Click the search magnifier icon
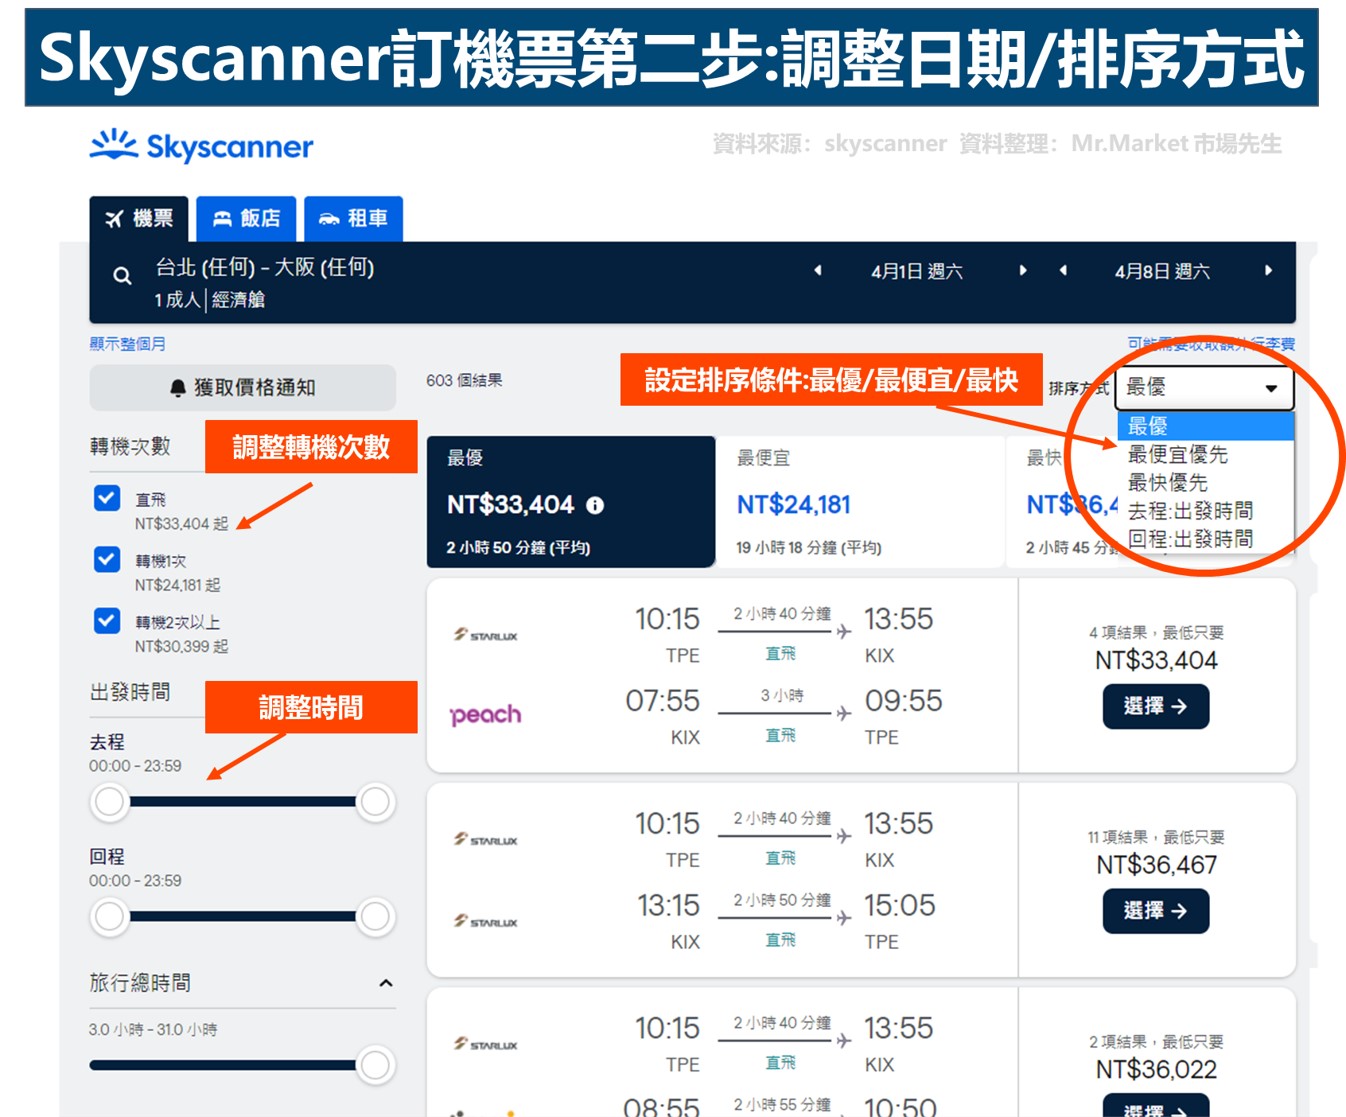 (x=122, y=276)
